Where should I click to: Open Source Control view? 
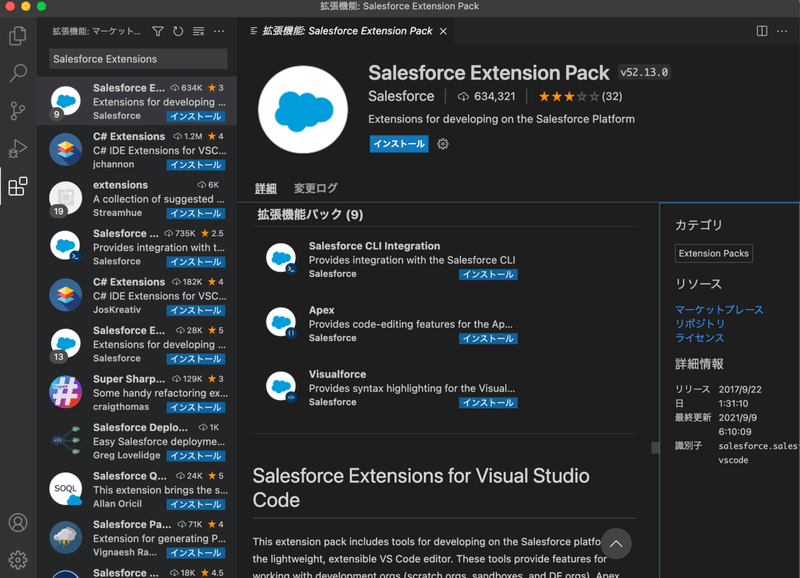[x=18, y=111]
